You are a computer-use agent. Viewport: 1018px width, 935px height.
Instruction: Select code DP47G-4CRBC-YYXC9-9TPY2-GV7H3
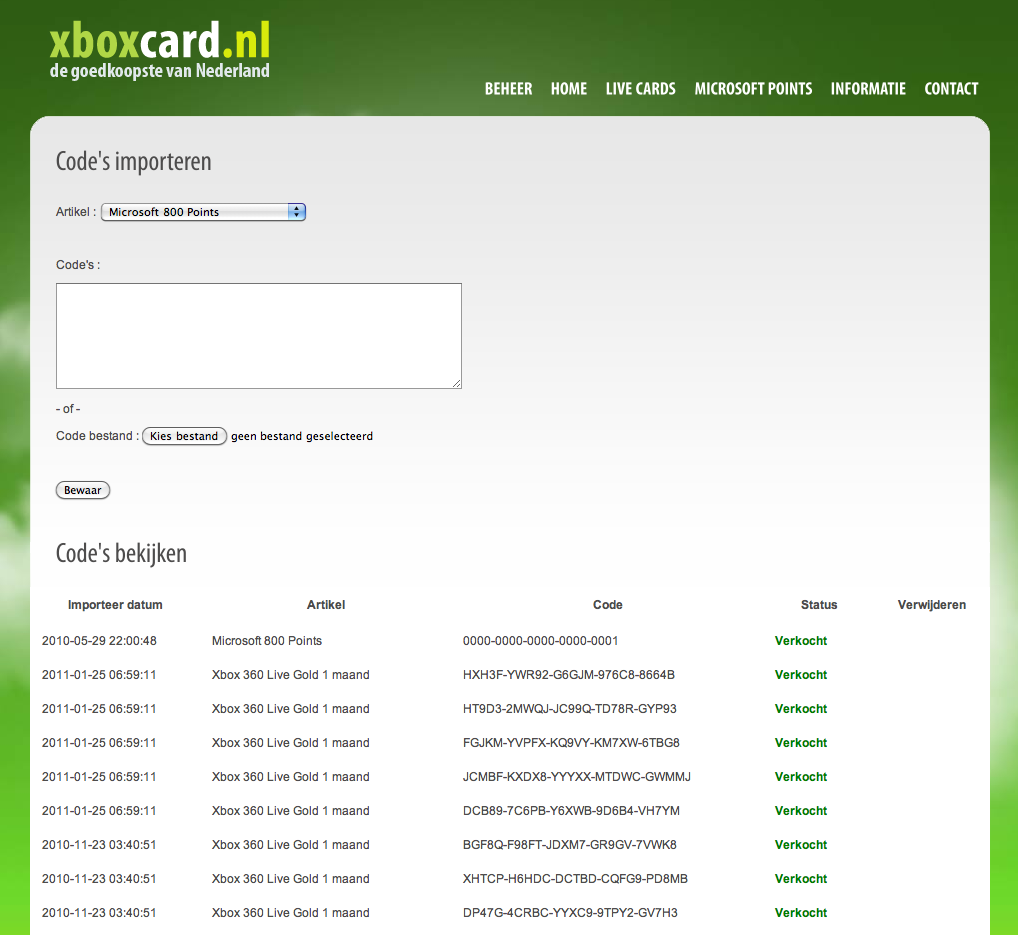pos(570,913)
